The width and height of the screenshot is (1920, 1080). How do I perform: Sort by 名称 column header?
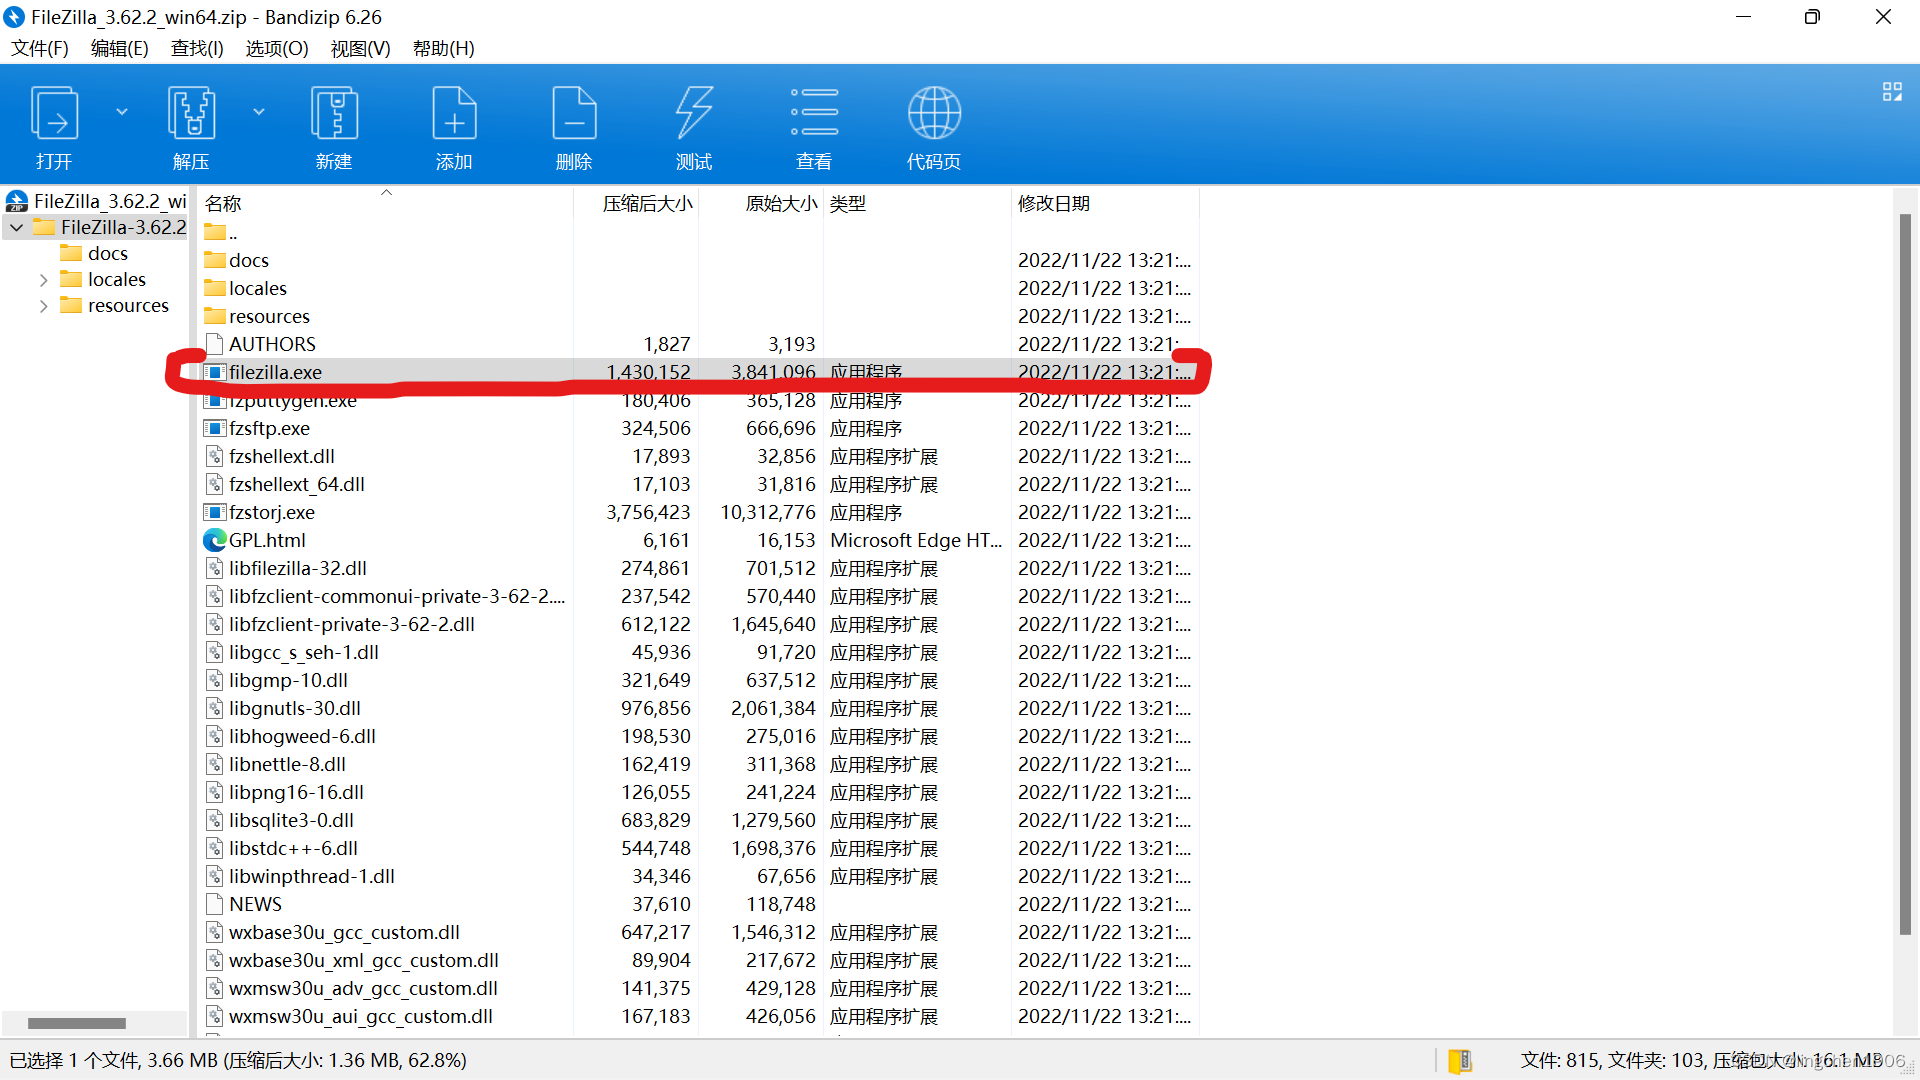pos(223,204)
